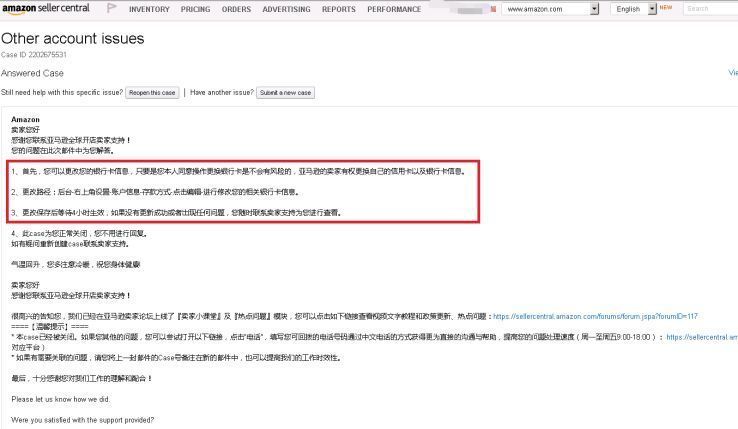Open the ORDERS menu
Viewport: 738px width, 429px height.
236,9
